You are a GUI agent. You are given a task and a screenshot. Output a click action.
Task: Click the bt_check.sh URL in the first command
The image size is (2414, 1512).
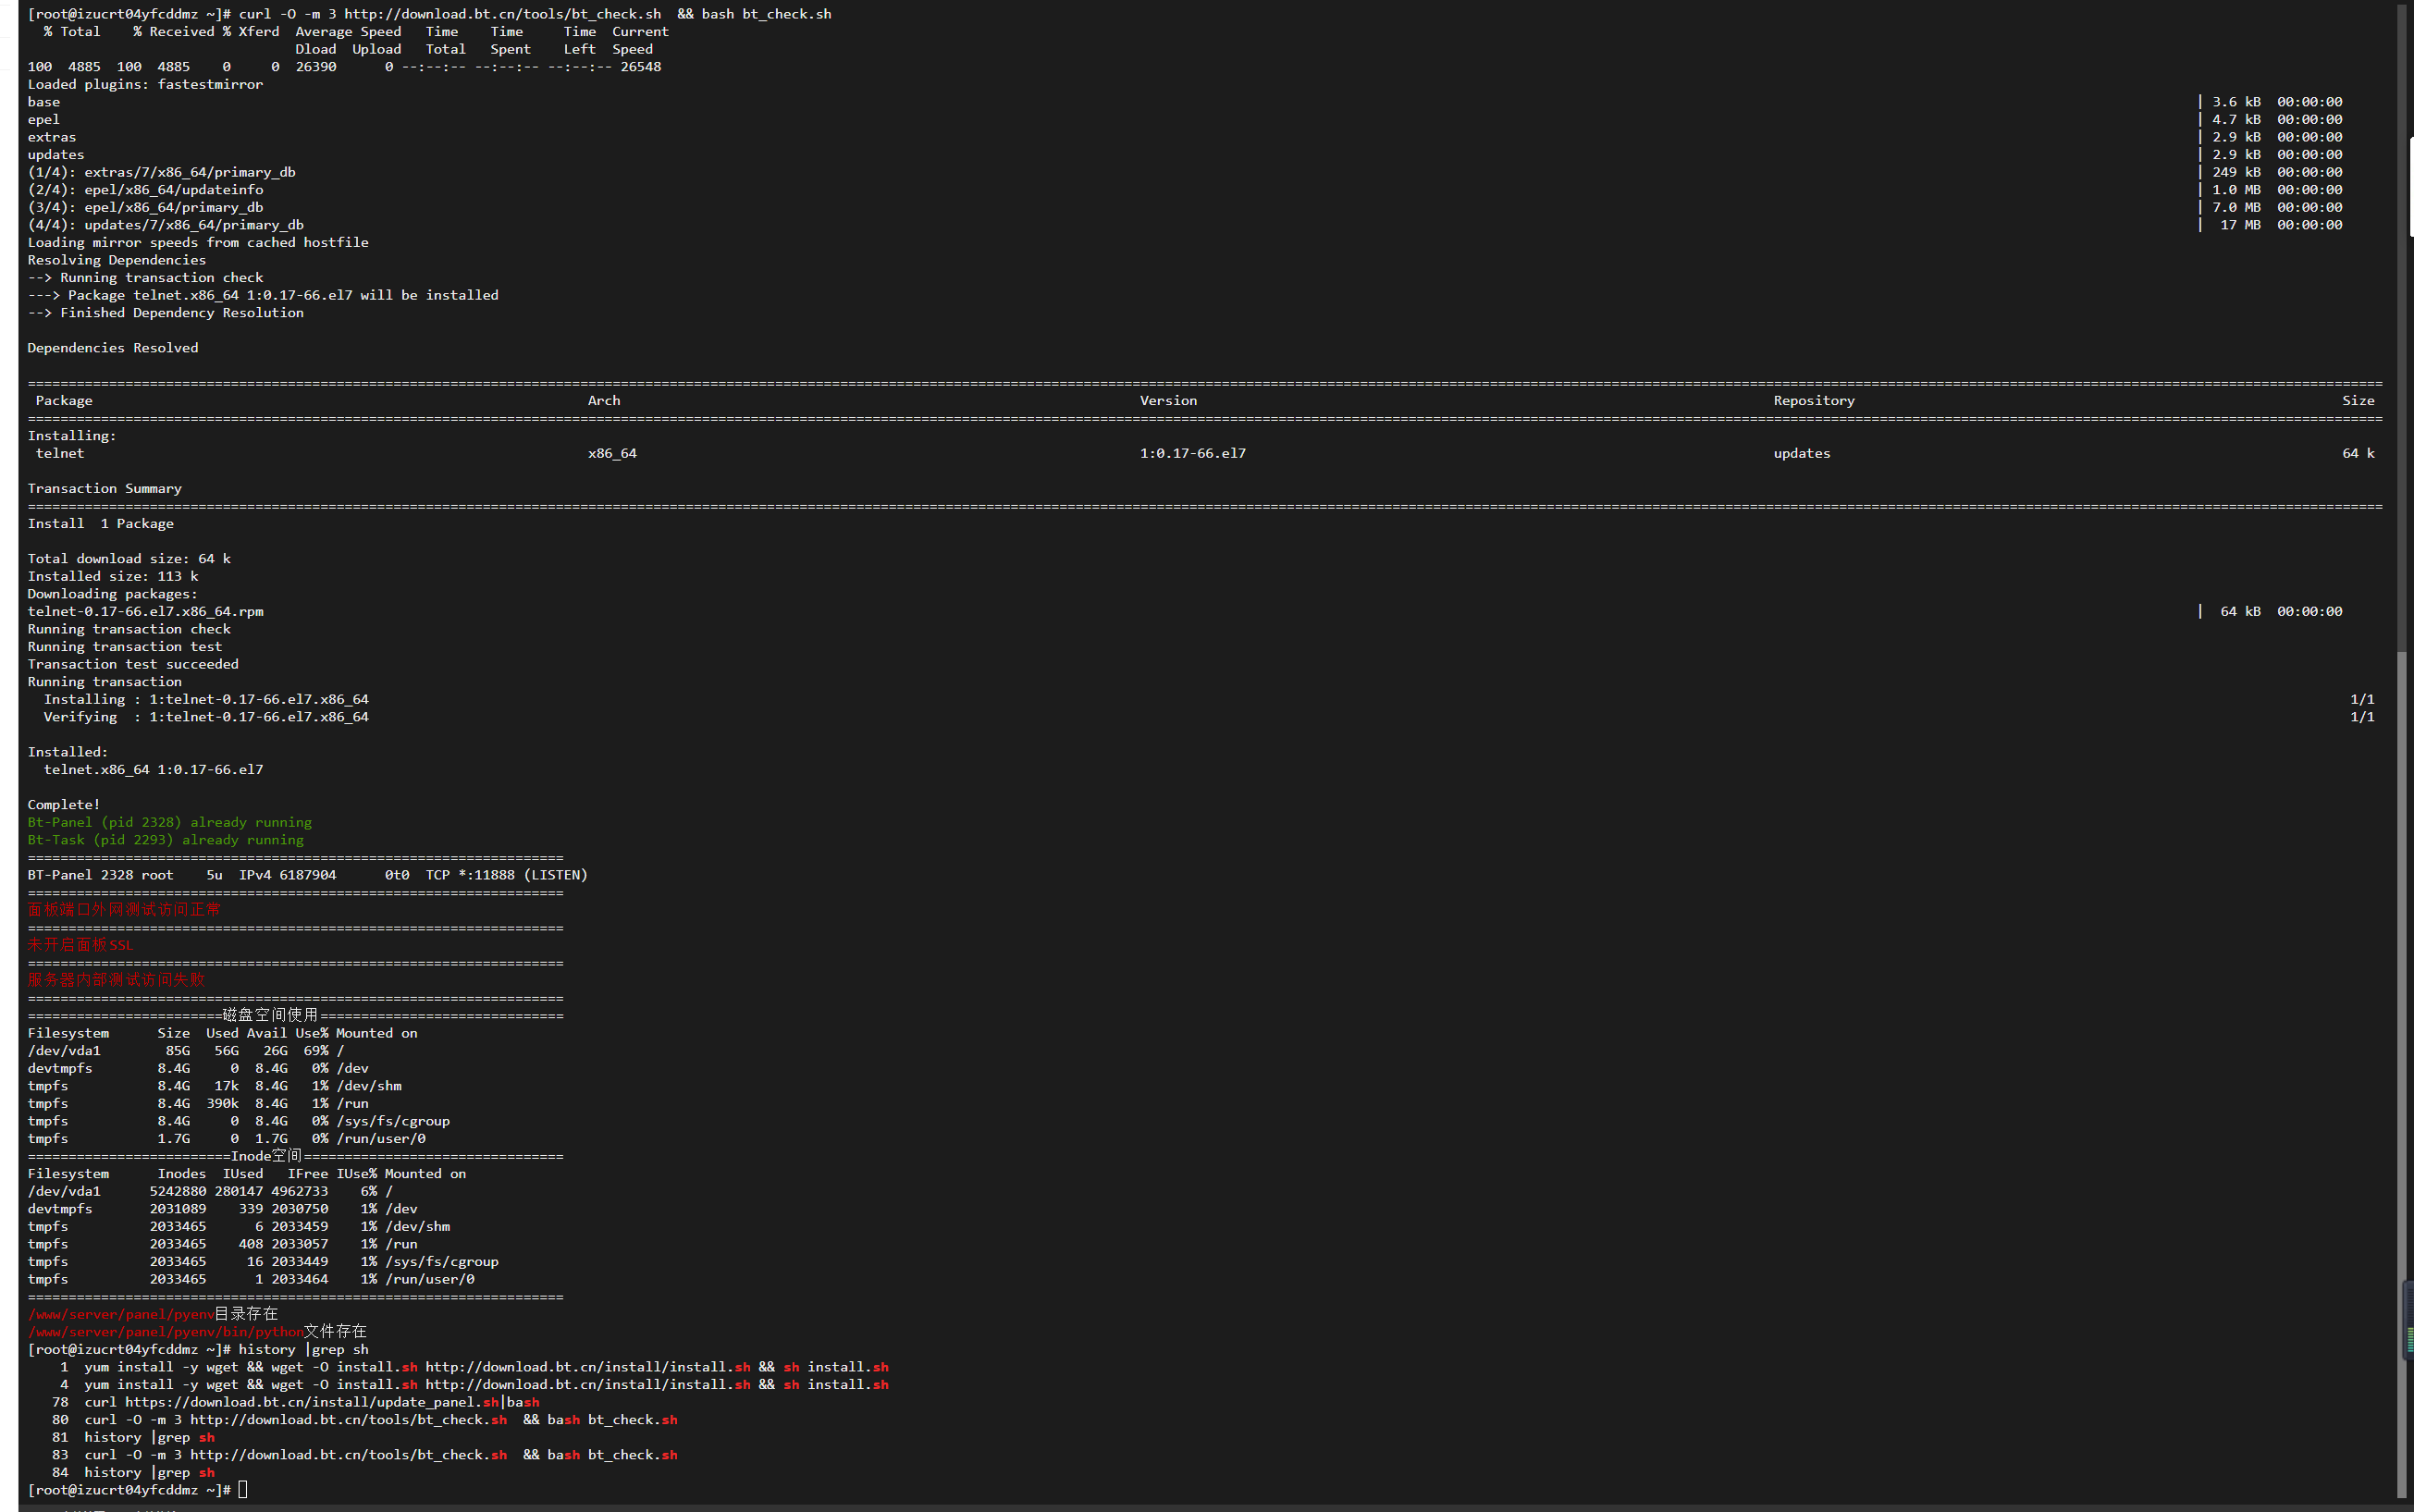pos(502,14)
